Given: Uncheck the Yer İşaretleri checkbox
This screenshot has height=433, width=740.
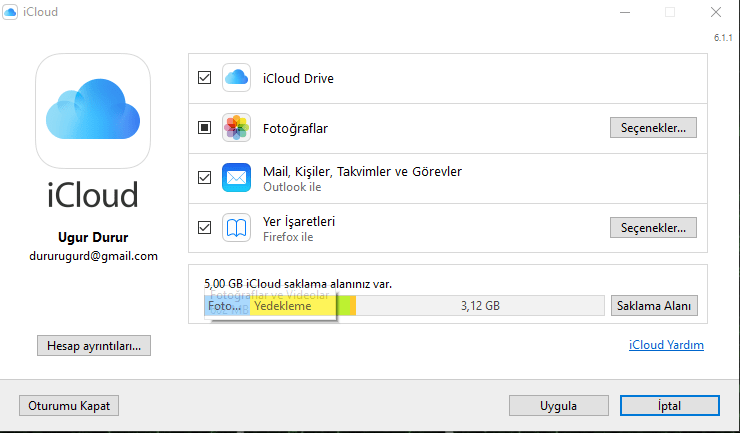Looking at the screenshot, I should tap(205, 228).
